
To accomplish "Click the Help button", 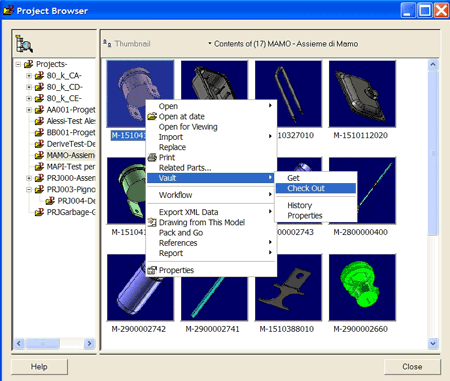I will click(x=39, y=367).
